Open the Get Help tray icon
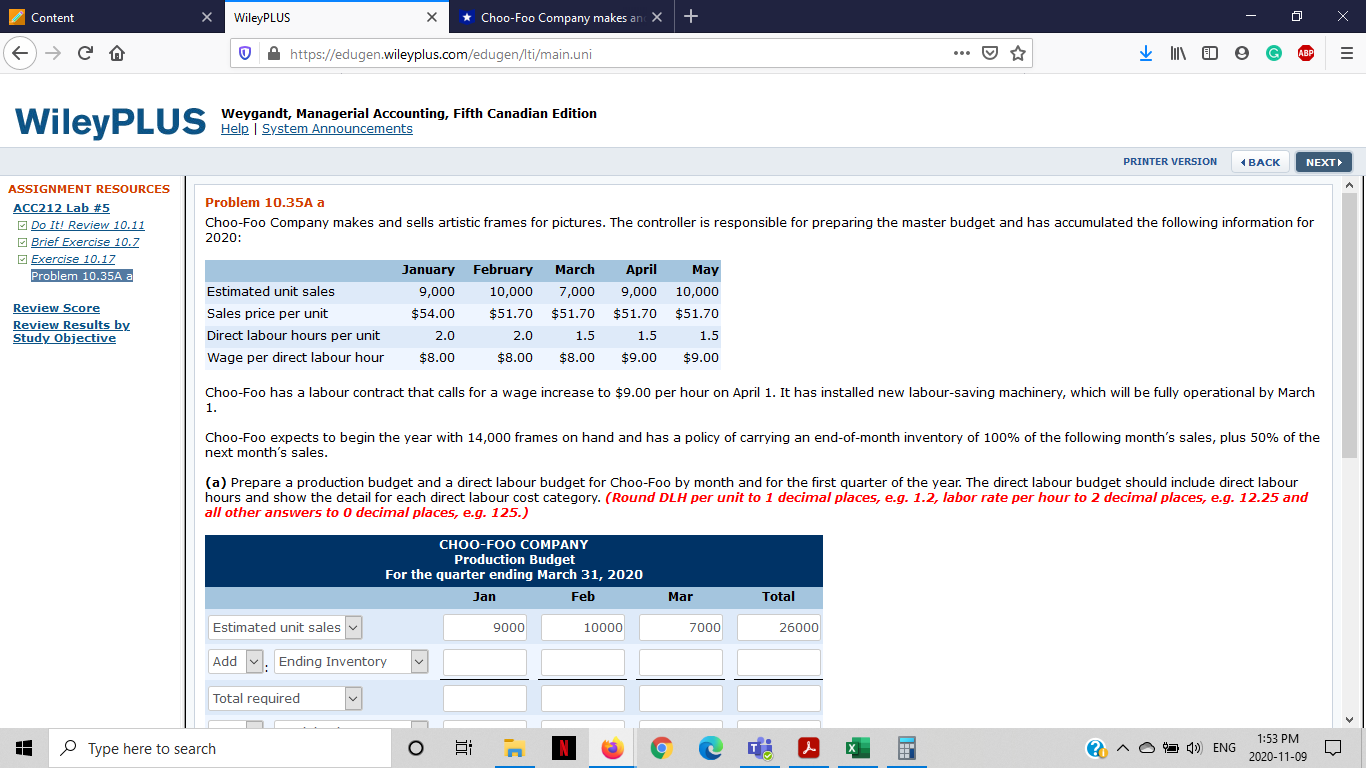The image size is (1366, 768). [x=1097, y=748]
